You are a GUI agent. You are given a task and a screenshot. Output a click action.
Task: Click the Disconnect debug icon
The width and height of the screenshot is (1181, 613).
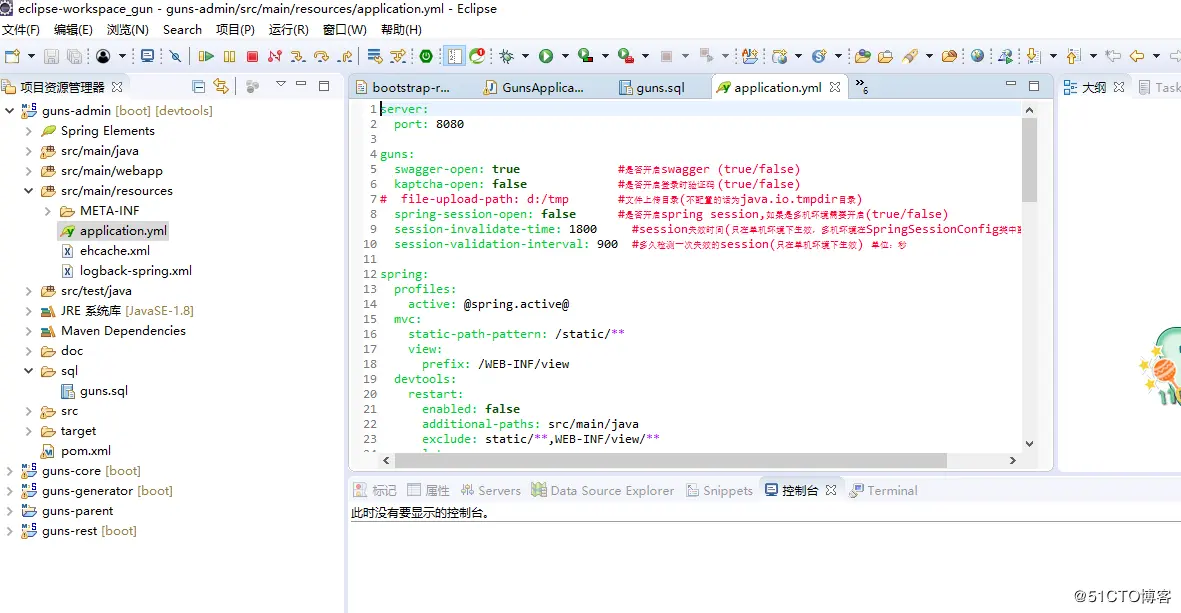[275, 56]
